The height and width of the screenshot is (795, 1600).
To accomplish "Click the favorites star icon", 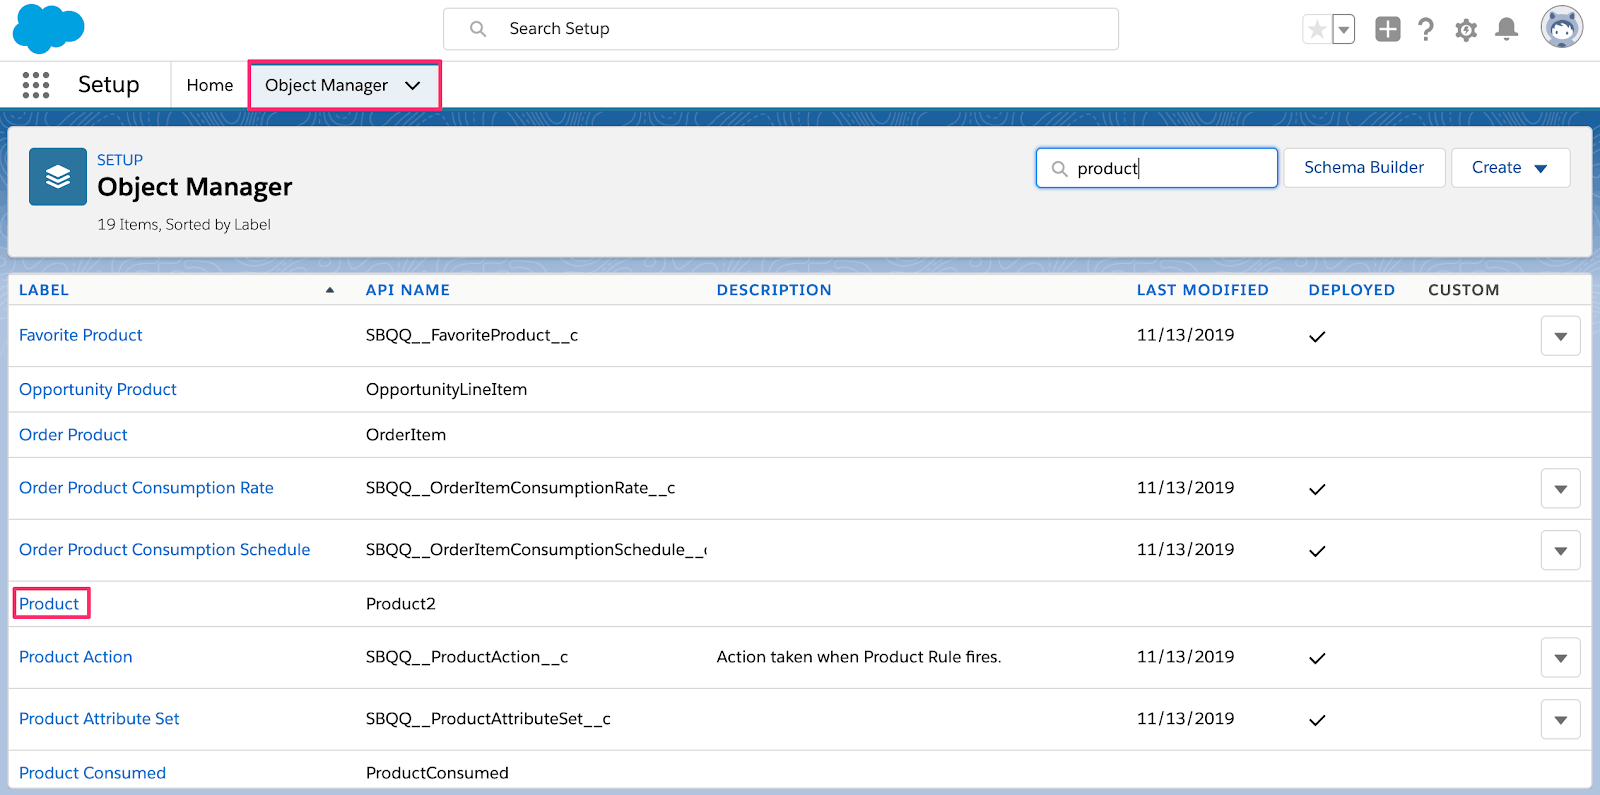I will click(x=1317, y=30).
